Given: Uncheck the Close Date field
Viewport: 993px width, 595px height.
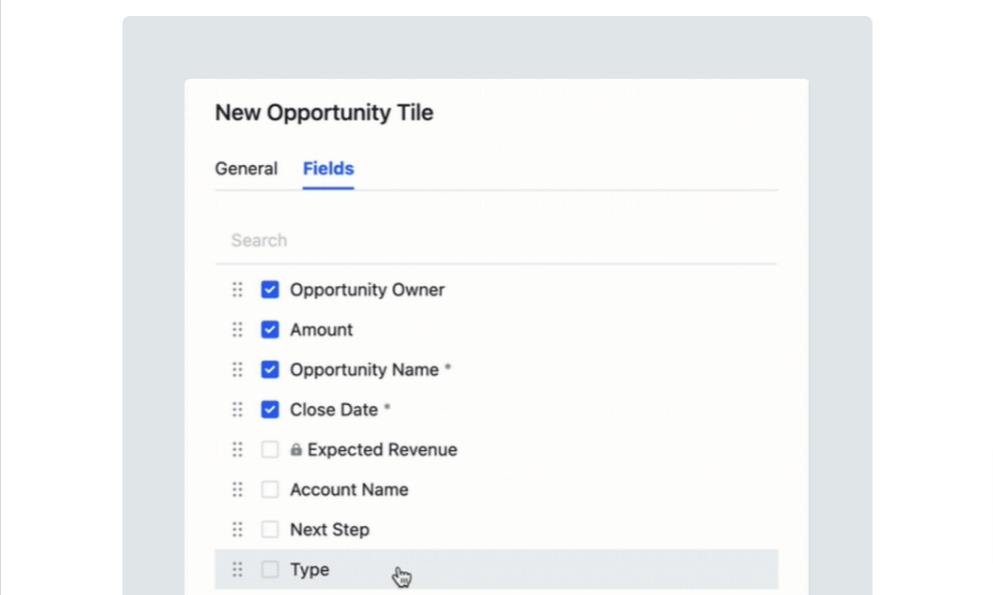Looking at the screenshot, I should (270, 409).
